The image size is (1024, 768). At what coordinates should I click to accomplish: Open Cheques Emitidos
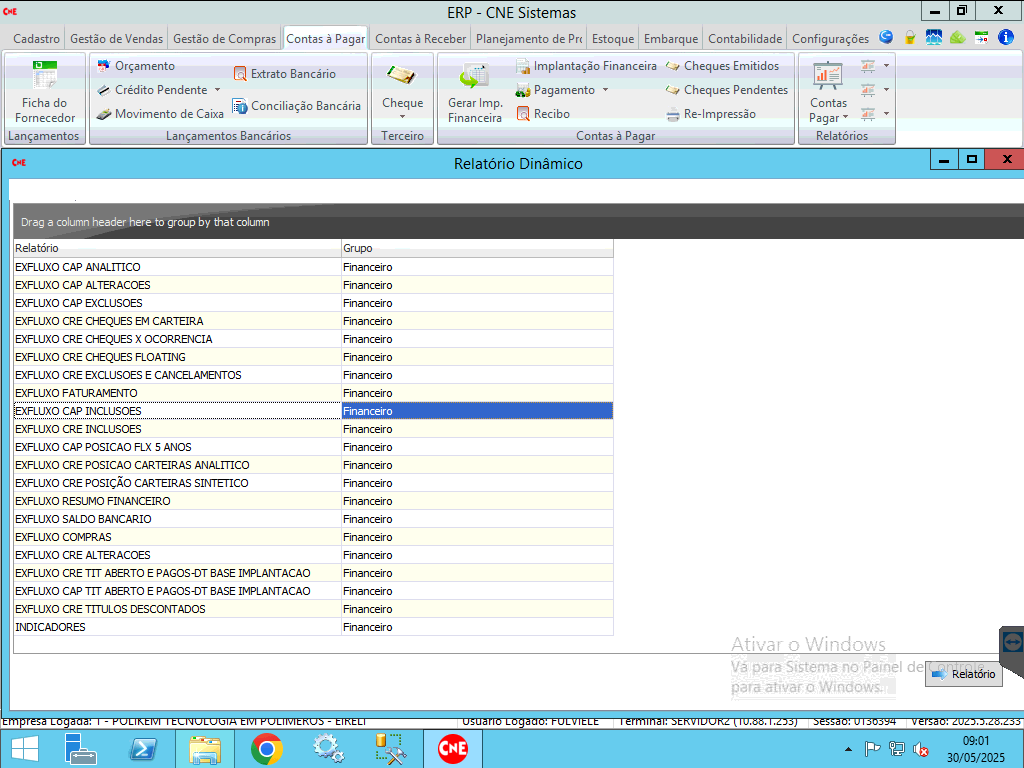click(730, 66)
